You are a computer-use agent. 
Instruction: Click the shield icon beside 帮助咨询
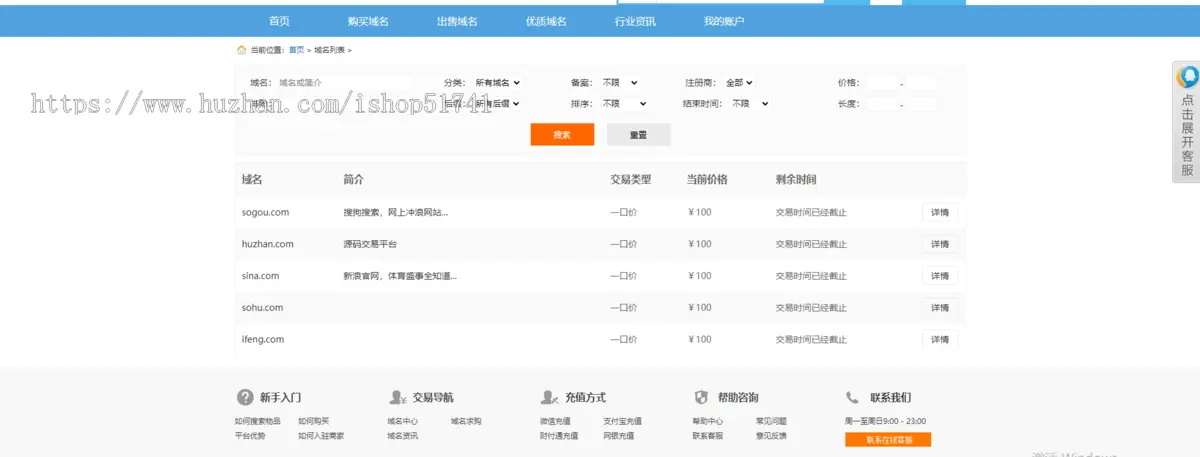click(x=701, y=397)
